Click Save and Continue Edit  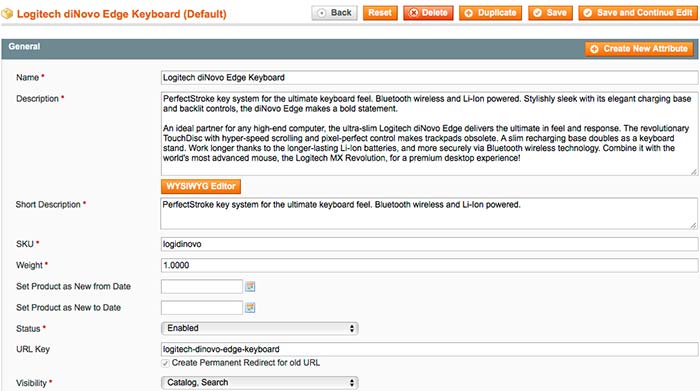coord(638,13)
